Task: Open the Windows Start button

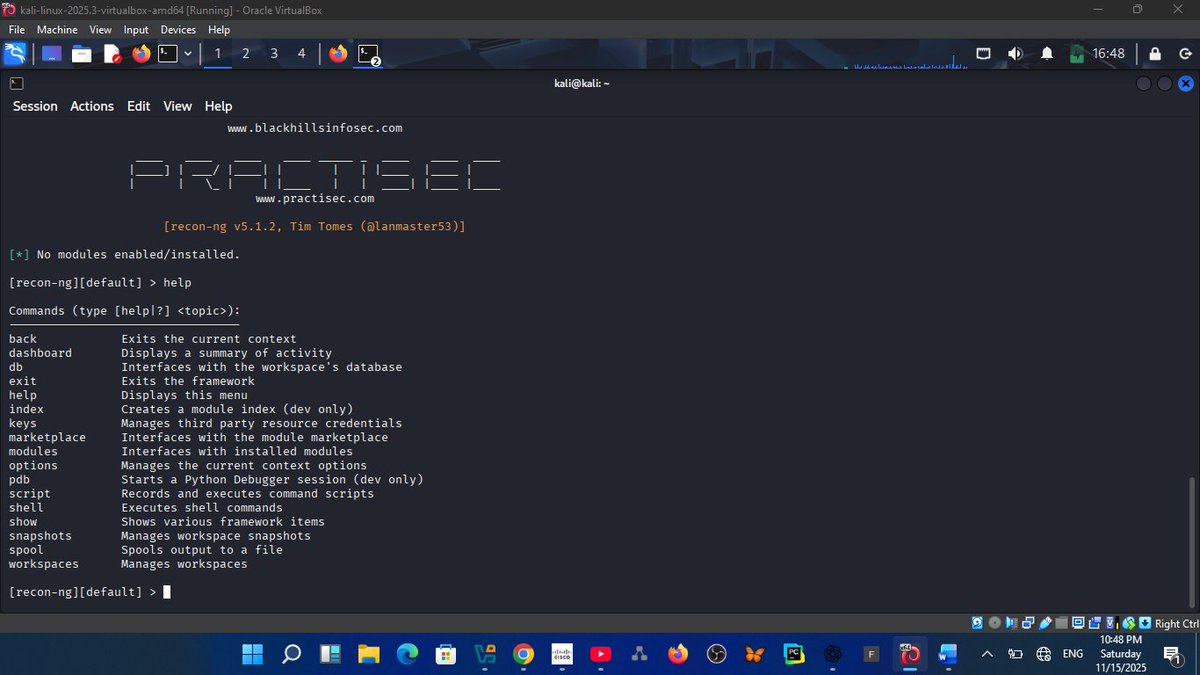Action: 253,654
